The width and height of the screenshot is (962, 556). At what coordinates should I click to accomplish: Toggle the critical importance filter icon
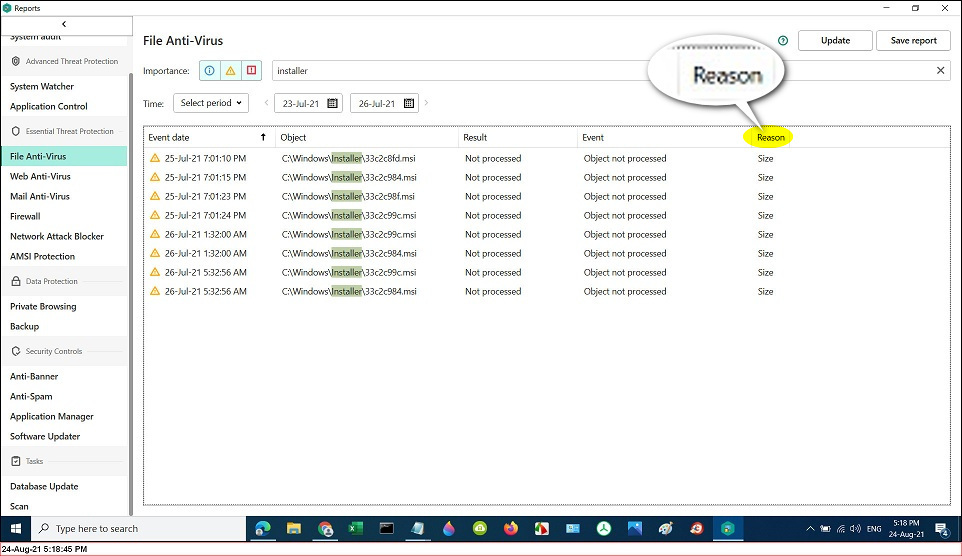252,71
